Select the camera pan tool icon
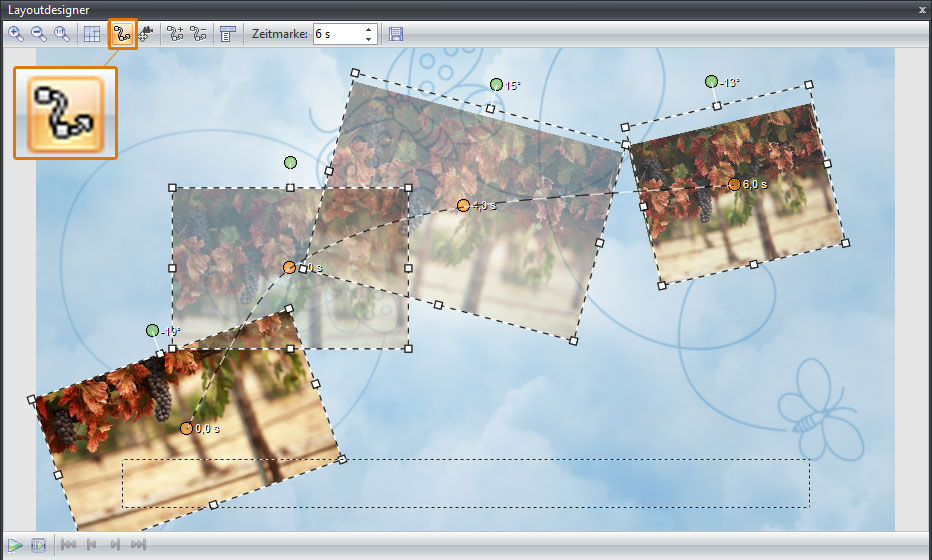The width and height of the screenshot is (932, 560). click(146, 34)
